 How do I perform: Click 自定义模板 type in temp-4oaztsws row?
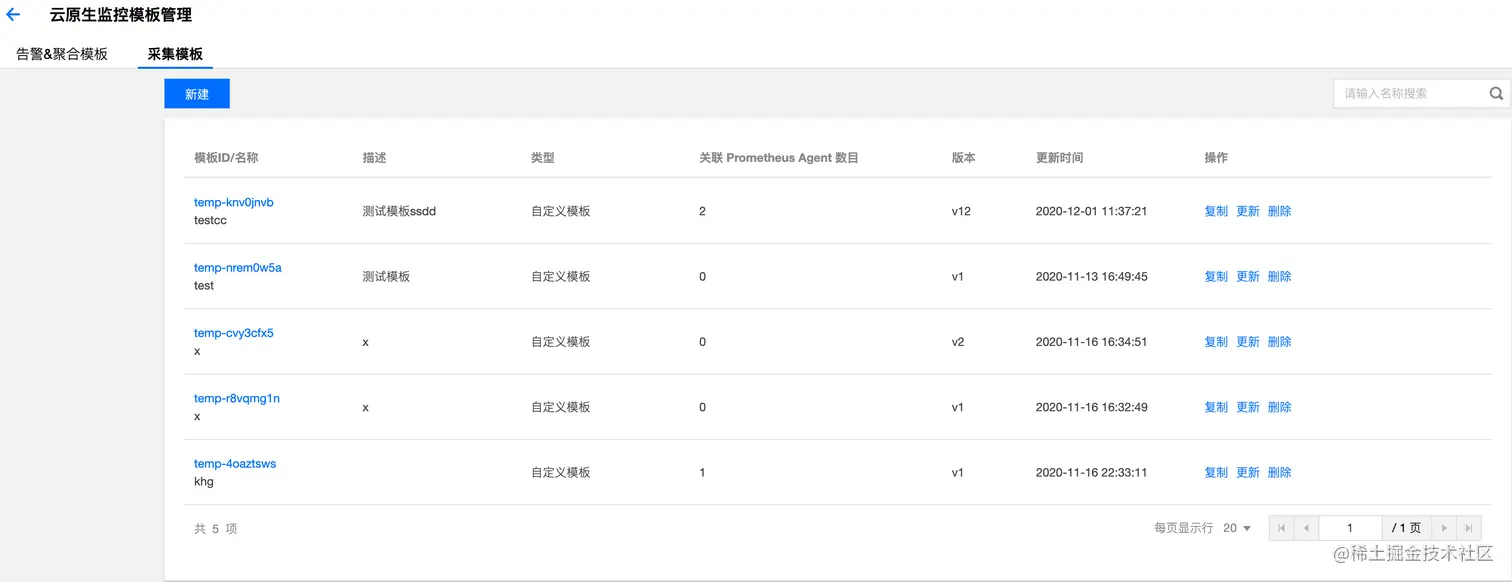click(561, 472)
